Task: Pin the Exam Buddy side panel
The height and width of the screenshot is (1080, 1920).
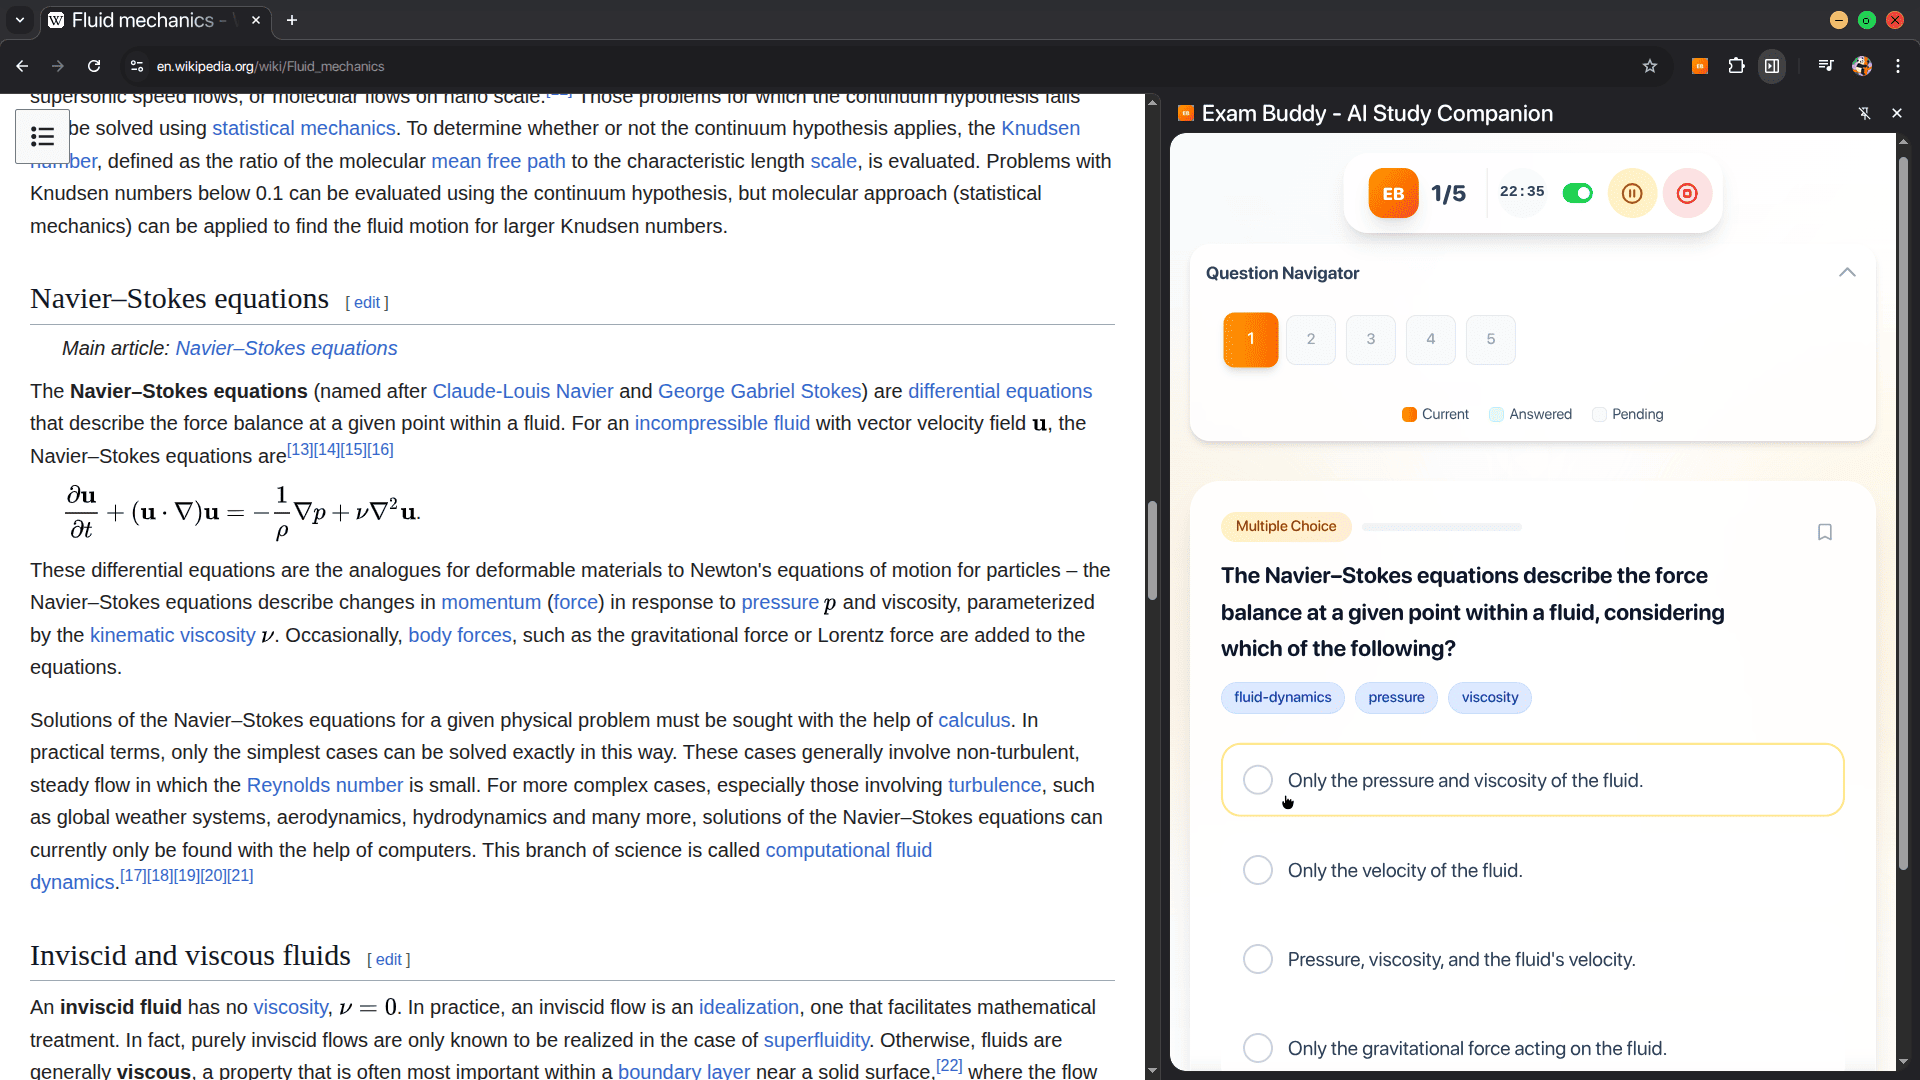Action: tap(1864, 114)
